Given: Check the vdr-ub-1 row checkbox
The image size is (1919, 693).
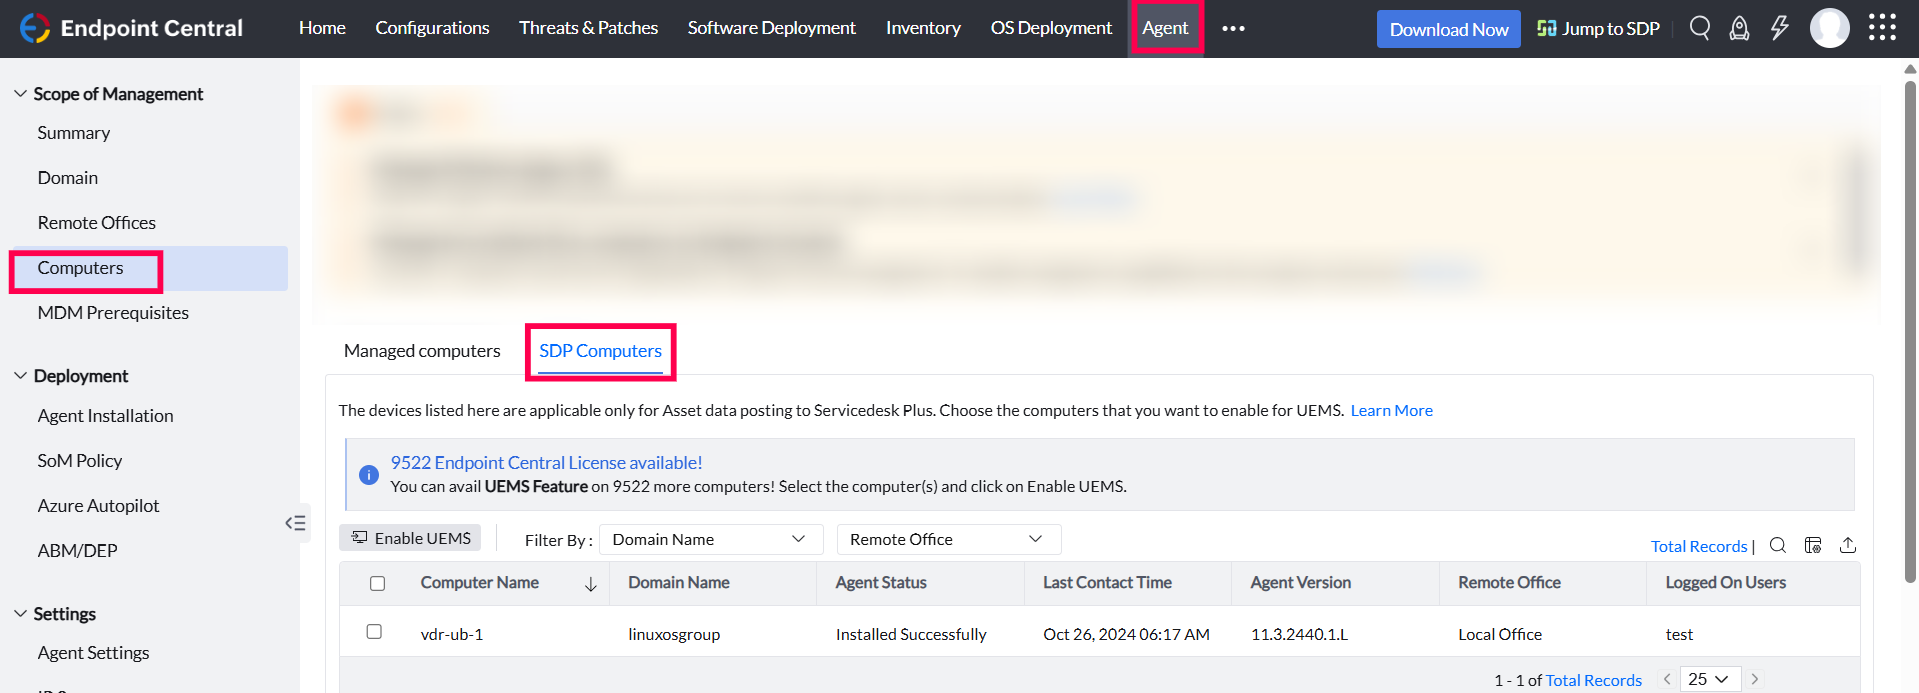Looking at the screenshot, I should pos(374,632).
